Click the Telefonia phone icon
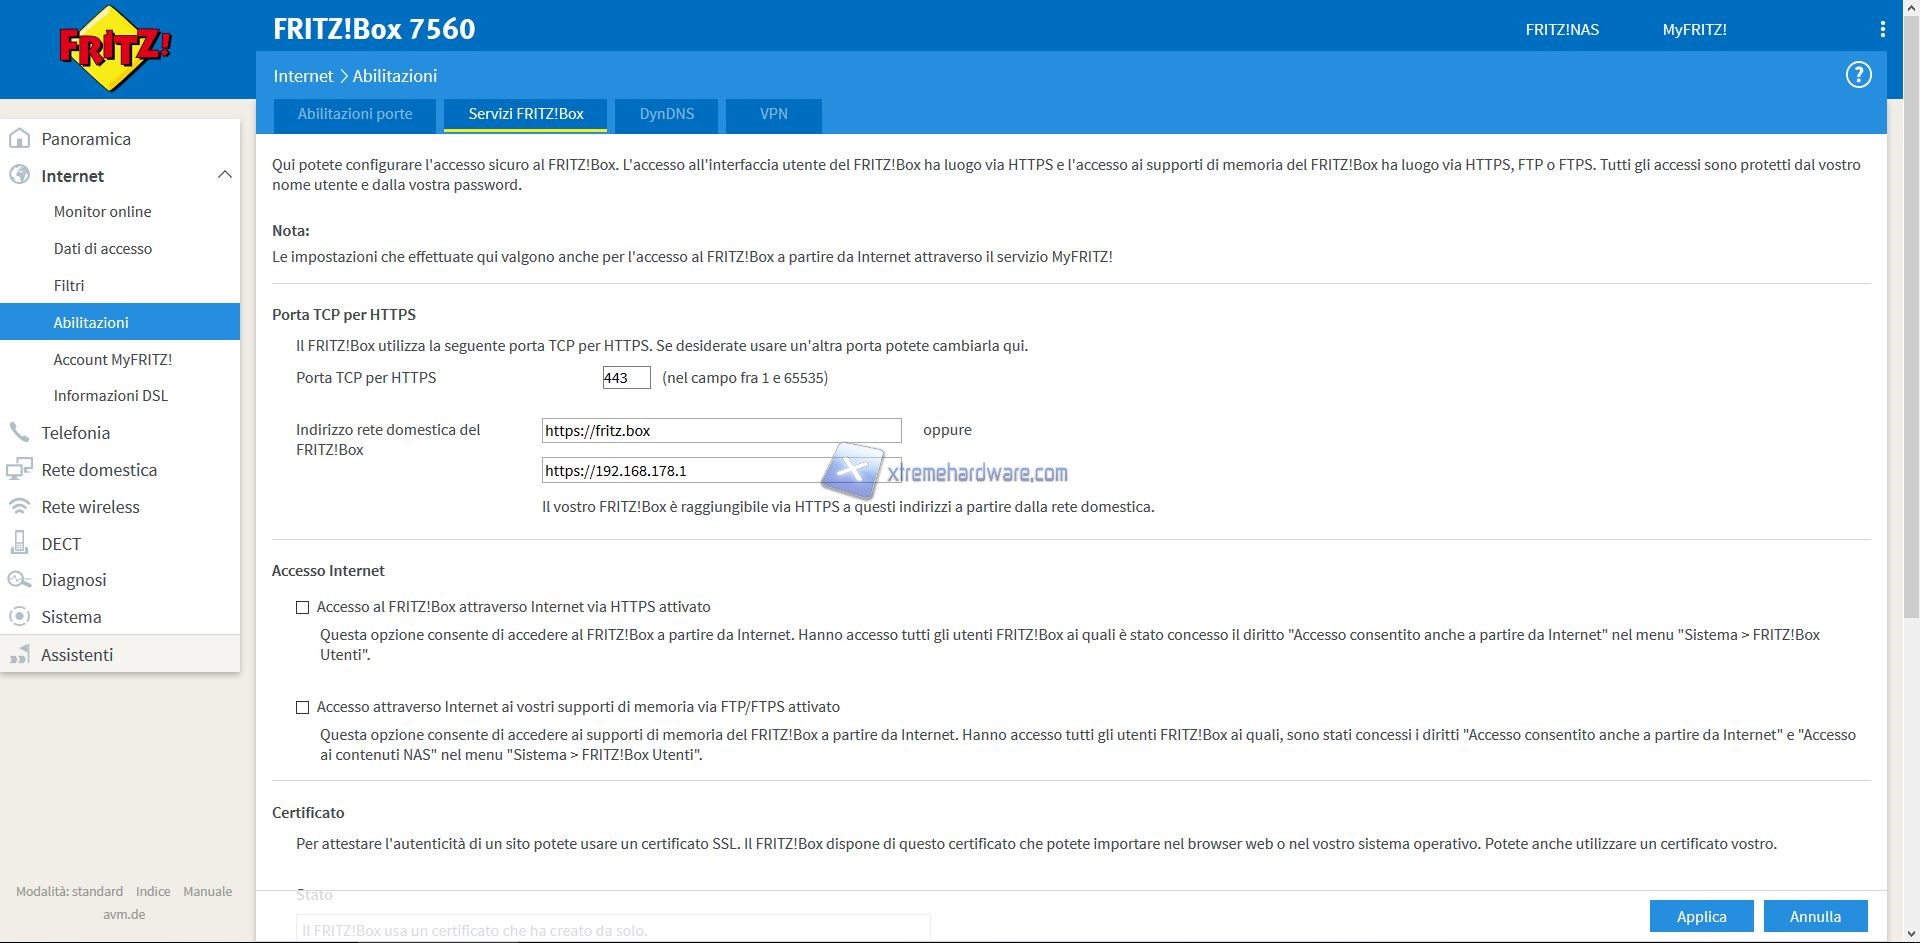 tap(19, 433)
